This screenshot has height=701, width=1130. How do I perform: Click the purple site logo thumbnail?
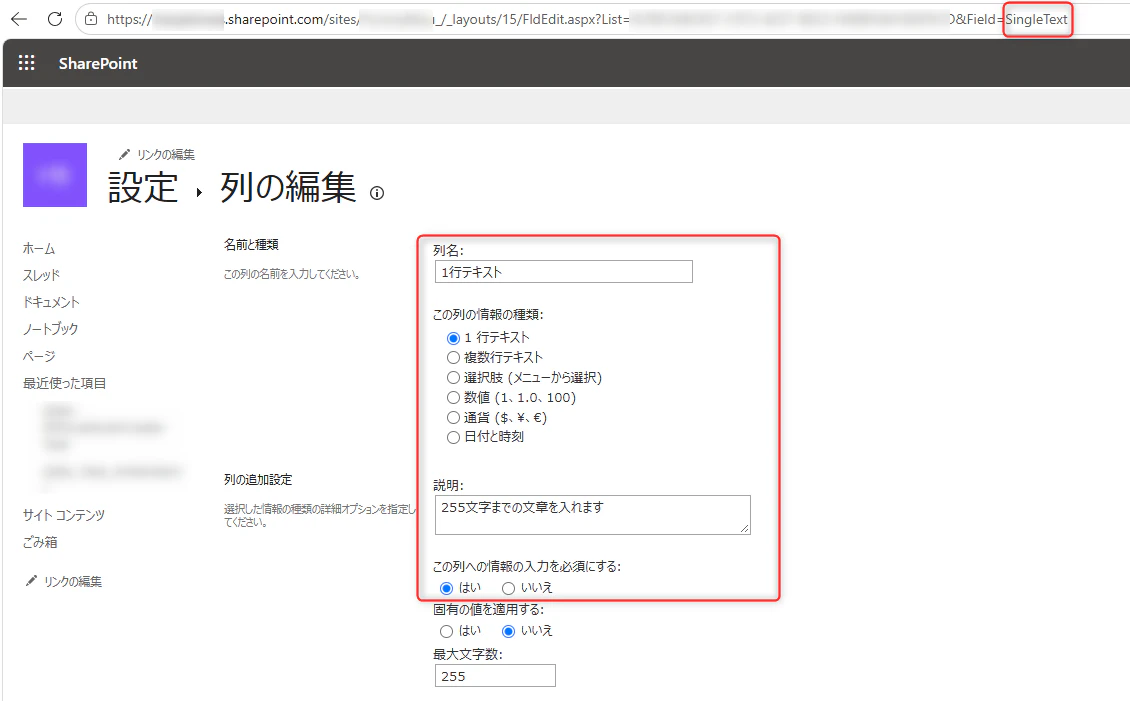tap(55, 175)
